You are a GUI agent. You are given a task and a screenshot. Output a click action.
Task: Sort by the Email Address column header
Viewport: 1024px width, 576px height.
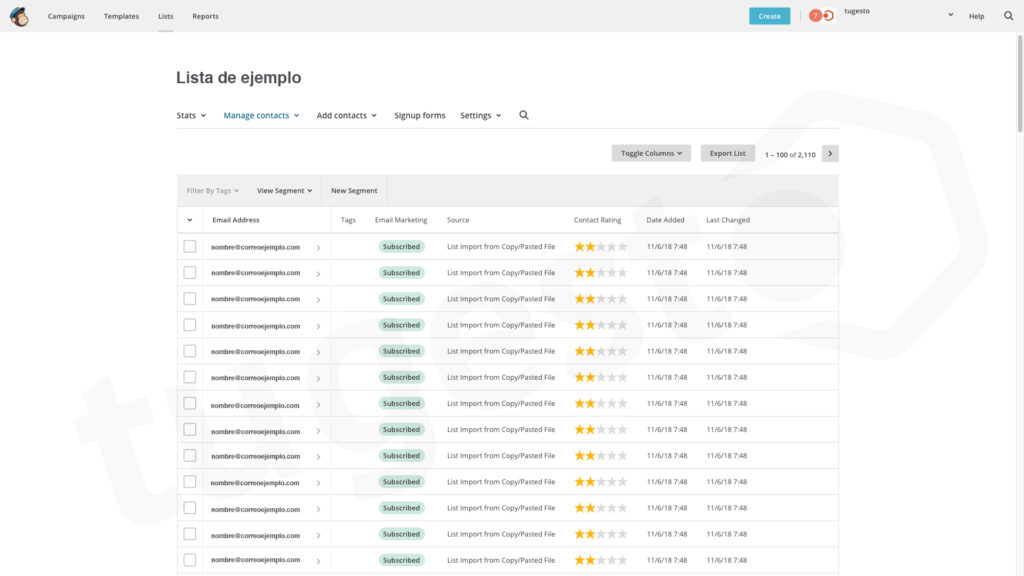(236, 220)
